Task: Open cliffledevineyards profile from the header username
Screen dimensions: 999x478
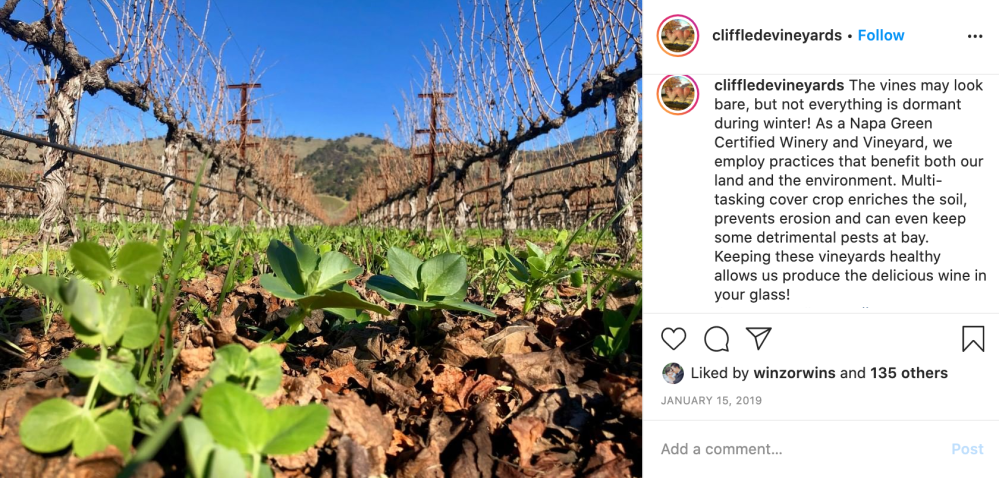Action: (x=776, y=35)
